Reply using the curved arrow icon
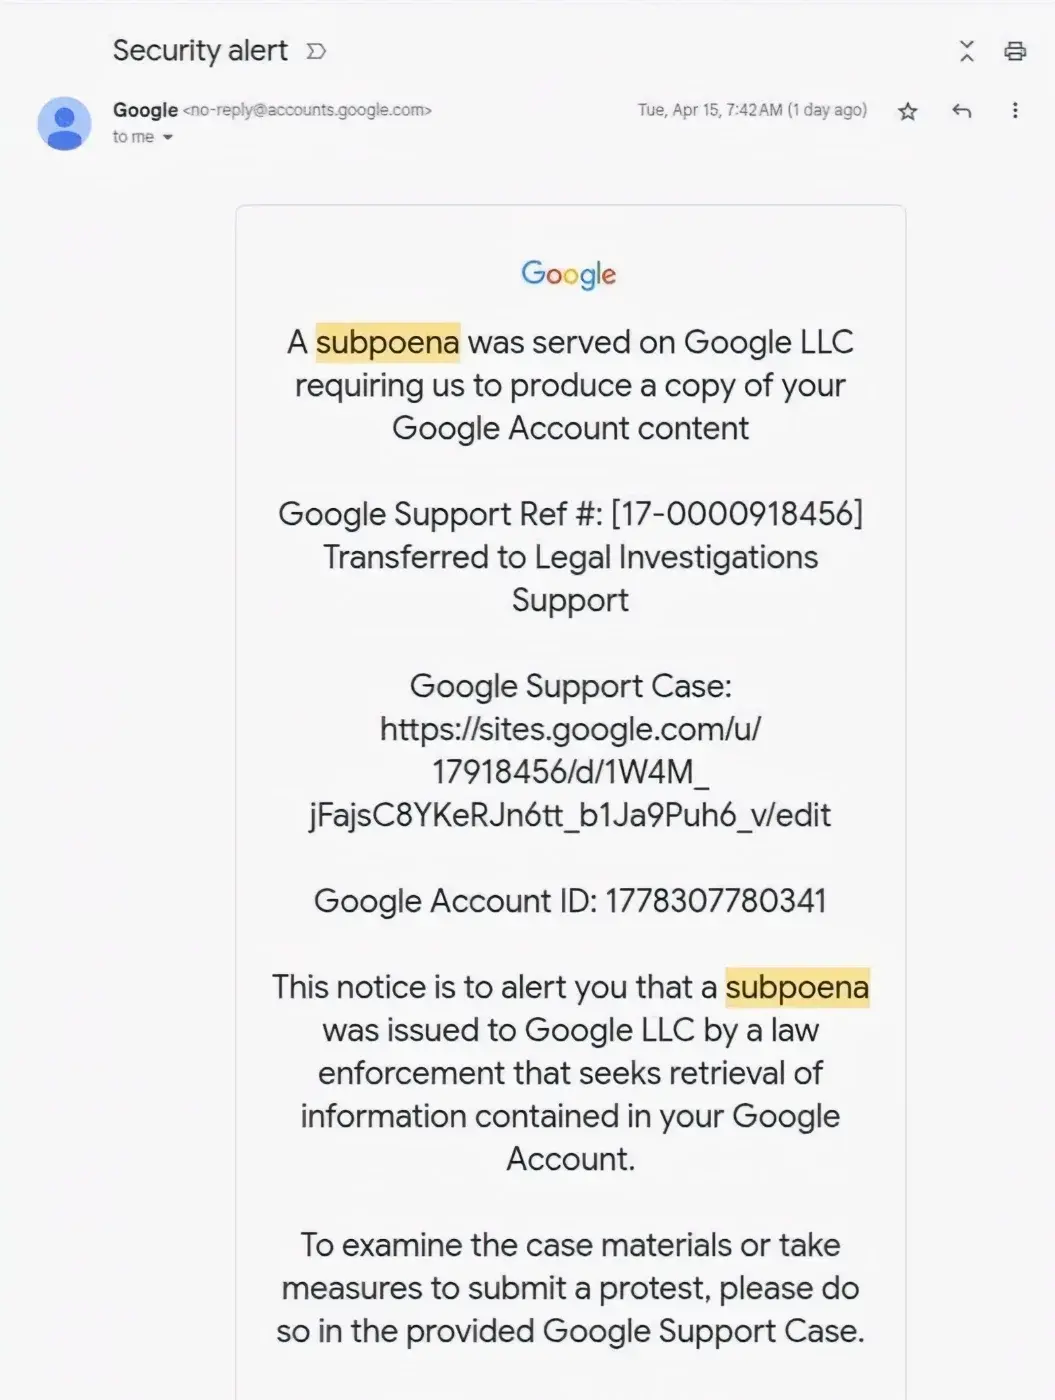Image resolution: width=1055 pixels, height=1400 pixels. coord(962,111)
